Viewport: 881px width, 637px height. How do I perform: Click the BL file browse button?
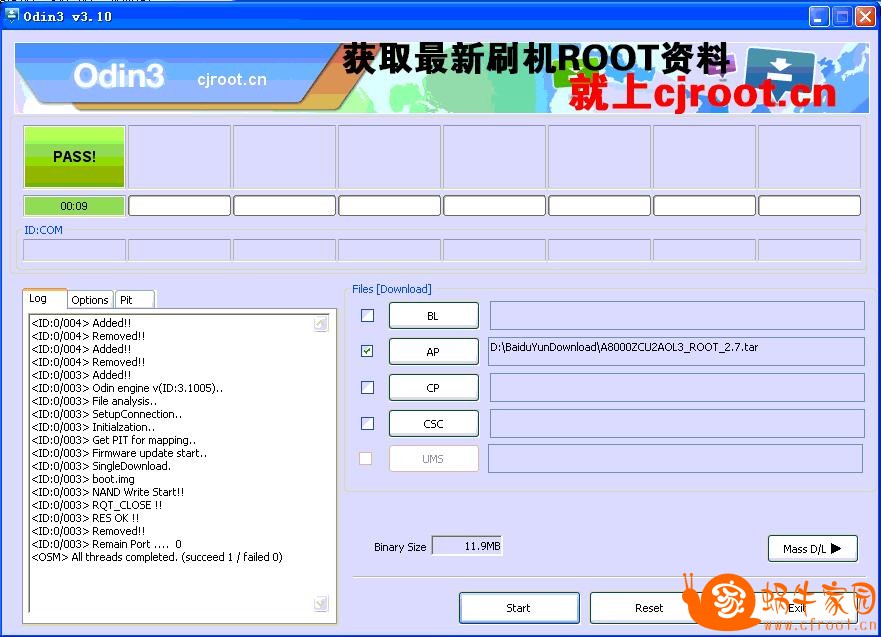[434, 316]
